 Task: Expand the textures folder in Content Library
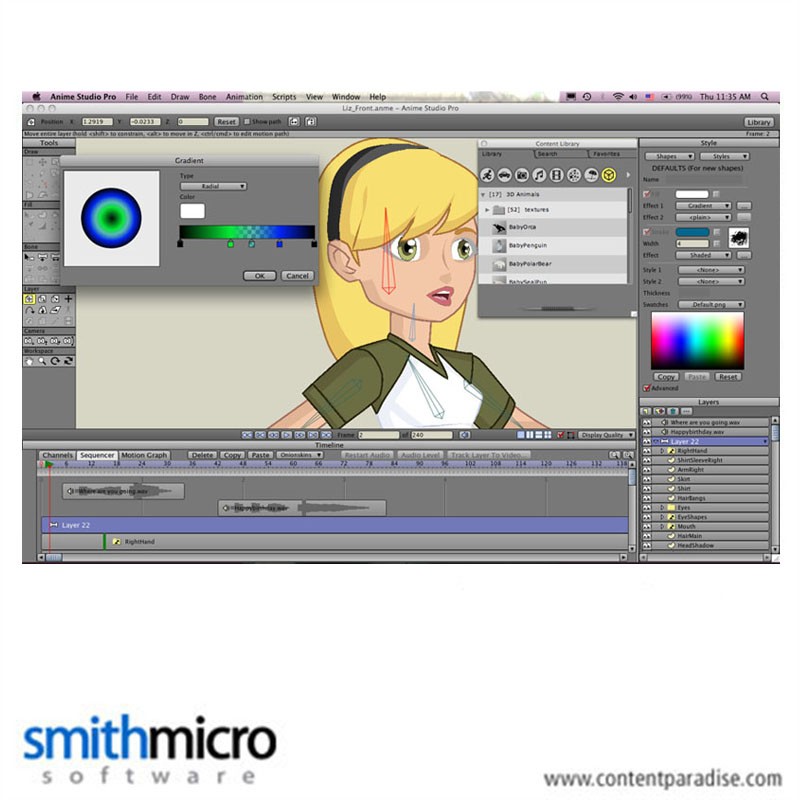point(487,210)
